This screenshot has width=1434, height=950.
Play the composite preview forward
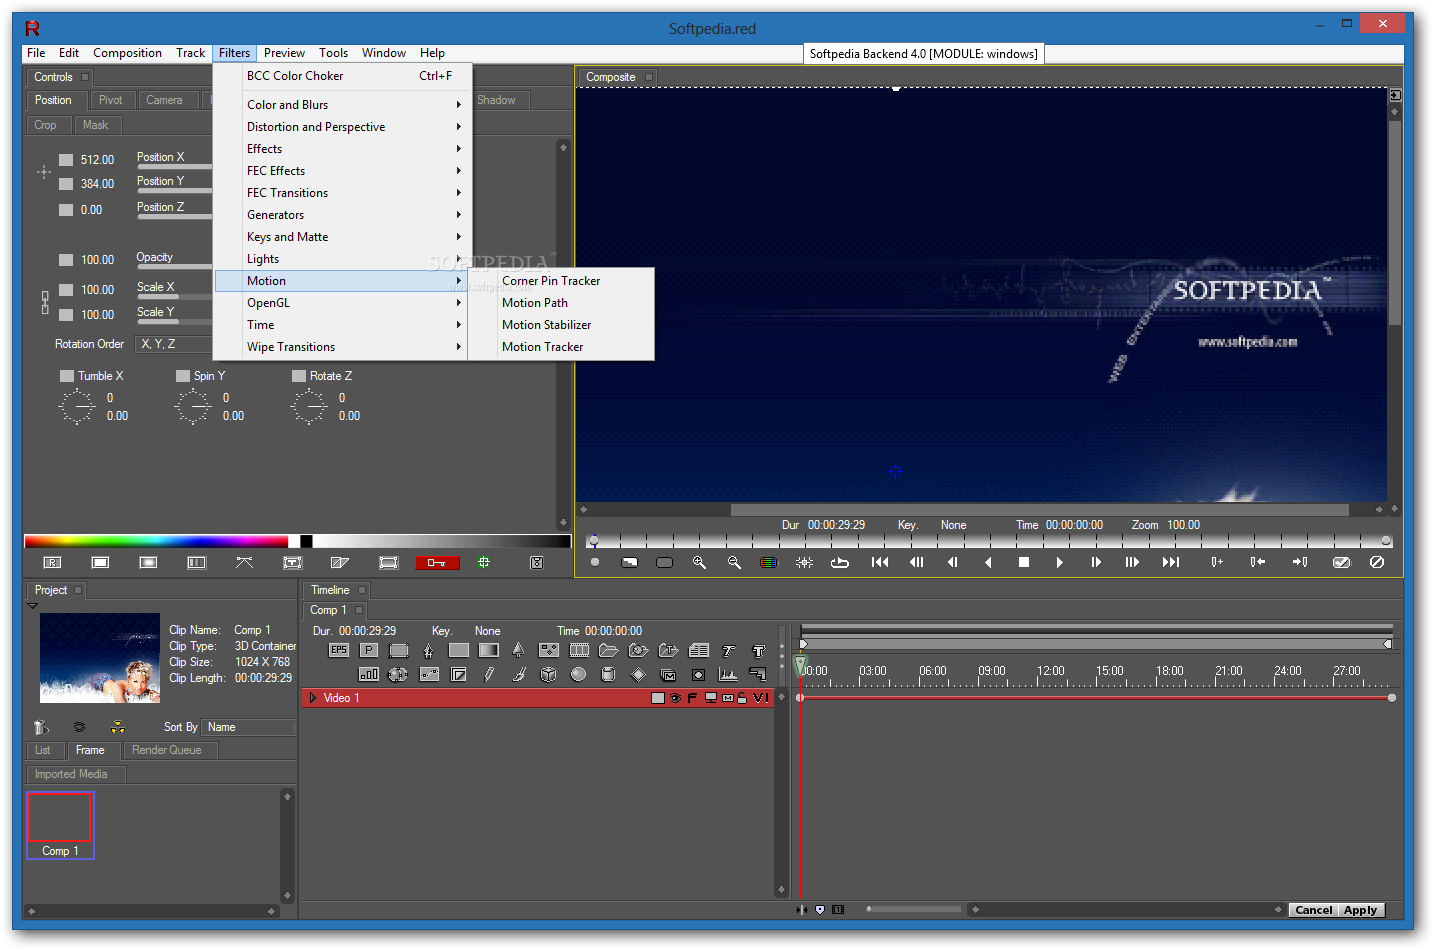click(1059, 562)
